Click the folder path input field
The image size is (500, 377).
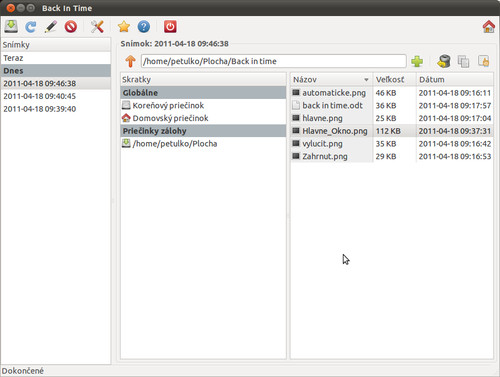[273, 61]
